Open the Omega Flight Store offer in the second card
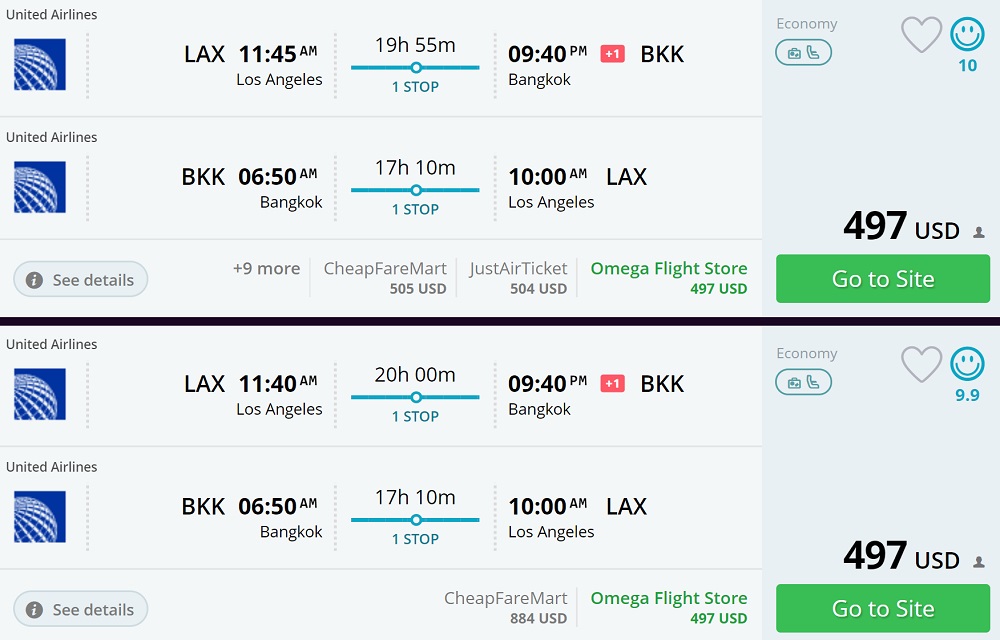Screen dimensions: 1000x640 pyautogui.click(x=668, y=608)
